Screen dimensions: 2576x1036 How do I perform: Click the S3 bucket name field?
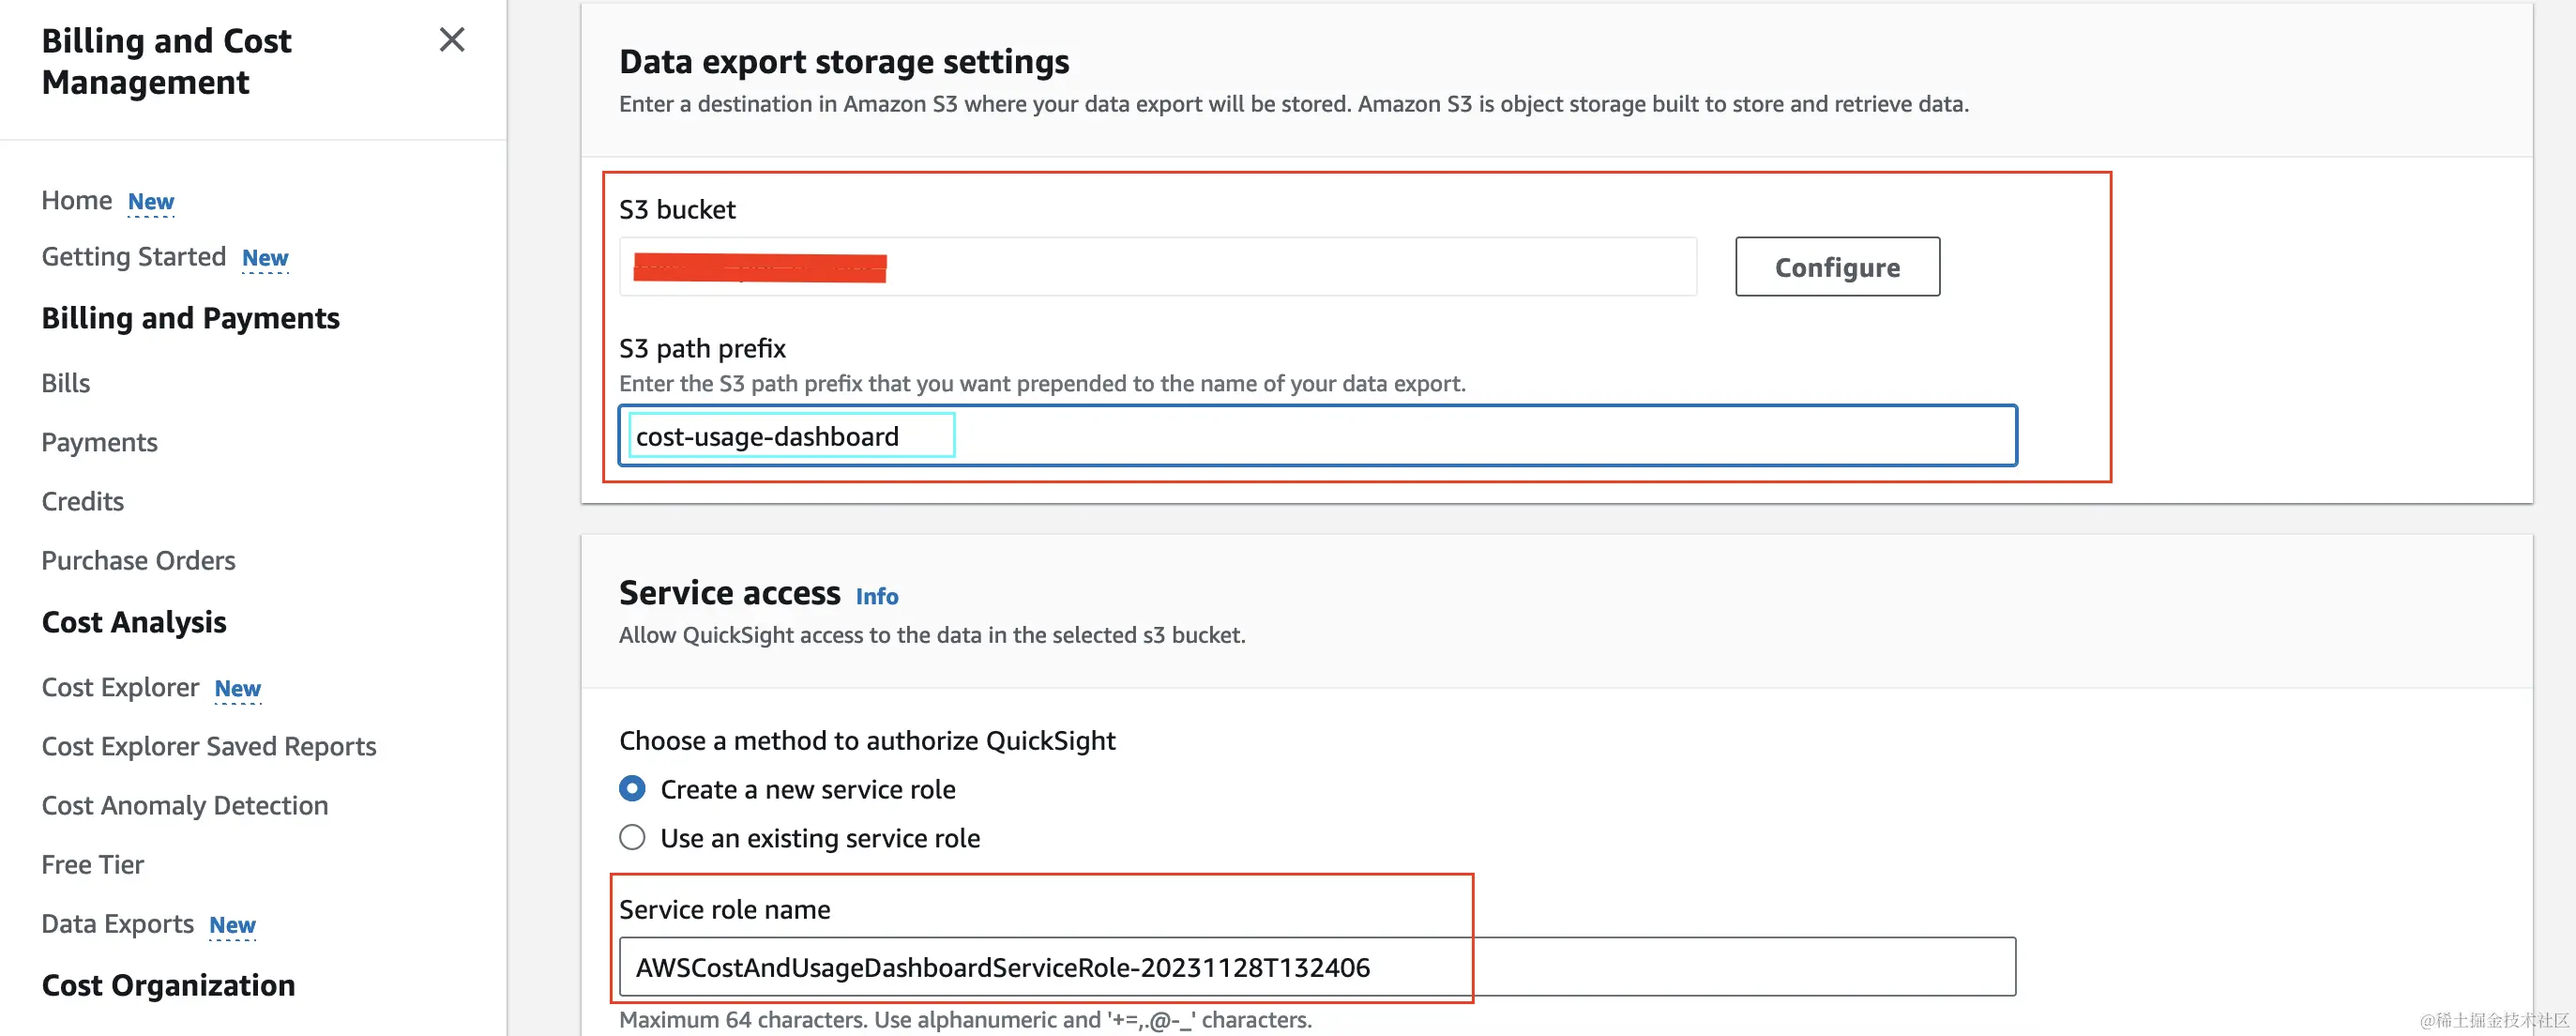pyautogui.click(x=1157, y=267)
